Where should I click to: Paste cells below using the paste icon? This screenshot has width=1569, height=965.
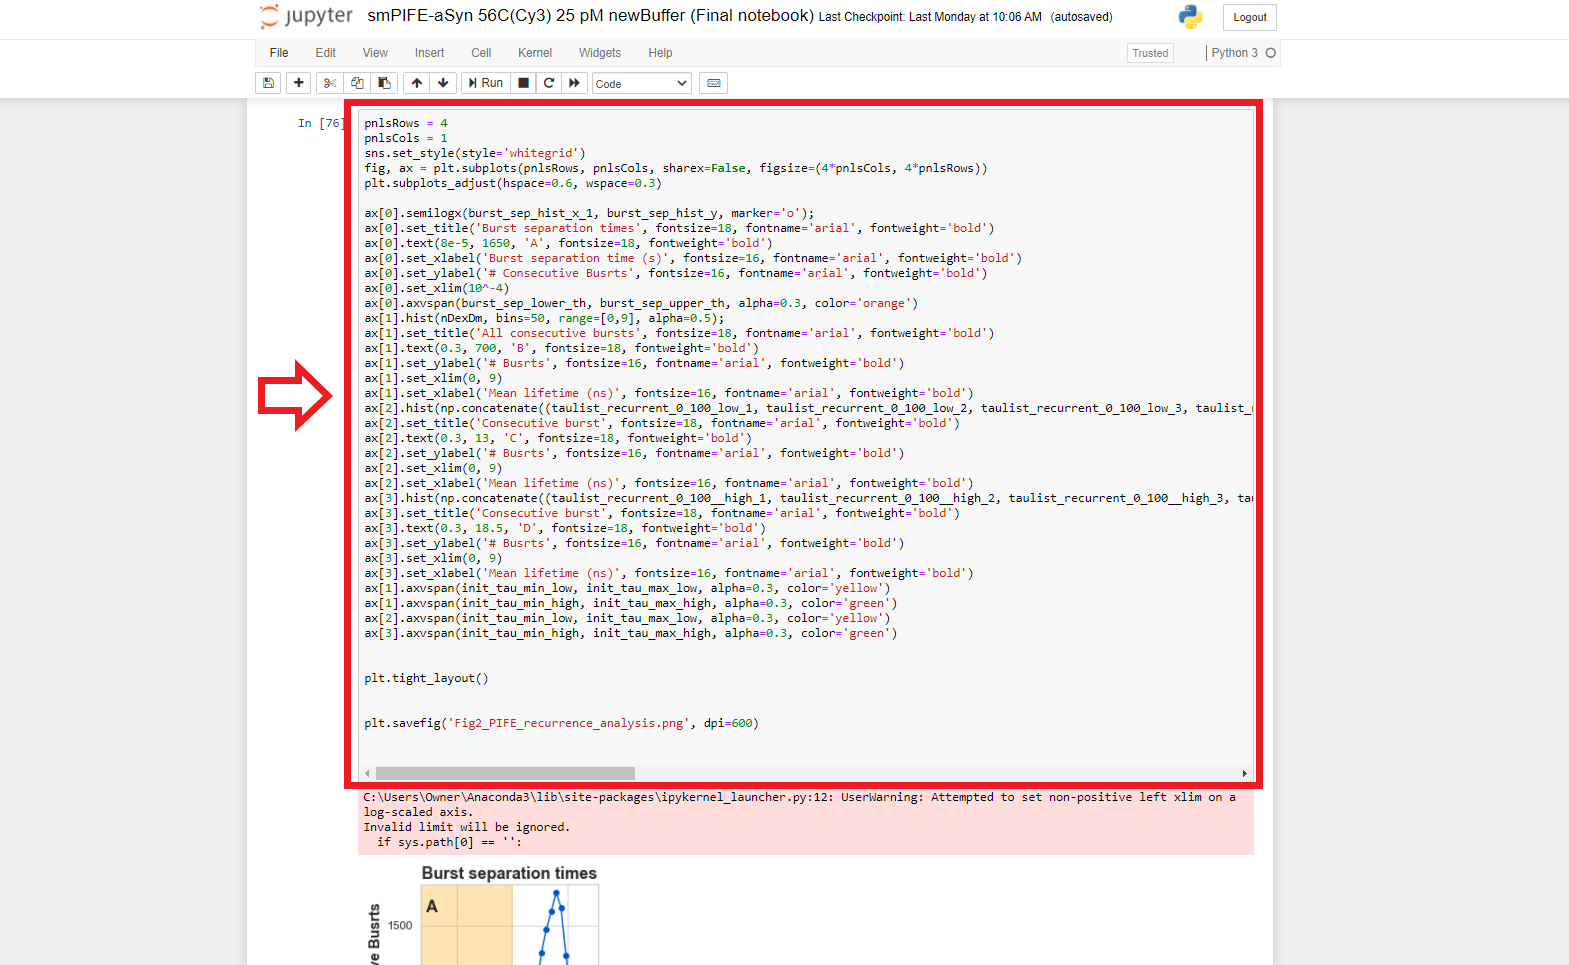coord(384,83)
